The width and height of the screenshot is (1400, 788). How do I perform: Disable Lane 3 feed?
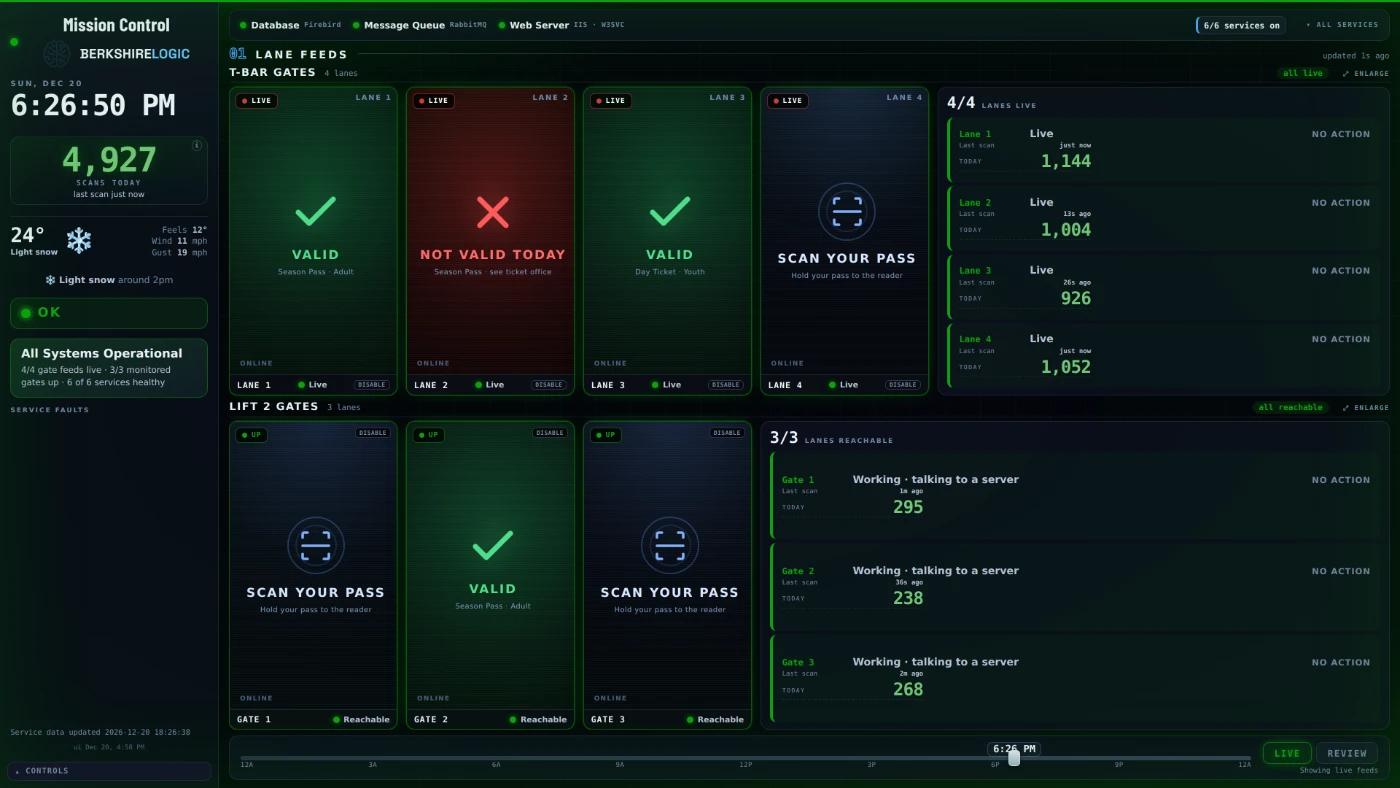[x=726, y=385]
